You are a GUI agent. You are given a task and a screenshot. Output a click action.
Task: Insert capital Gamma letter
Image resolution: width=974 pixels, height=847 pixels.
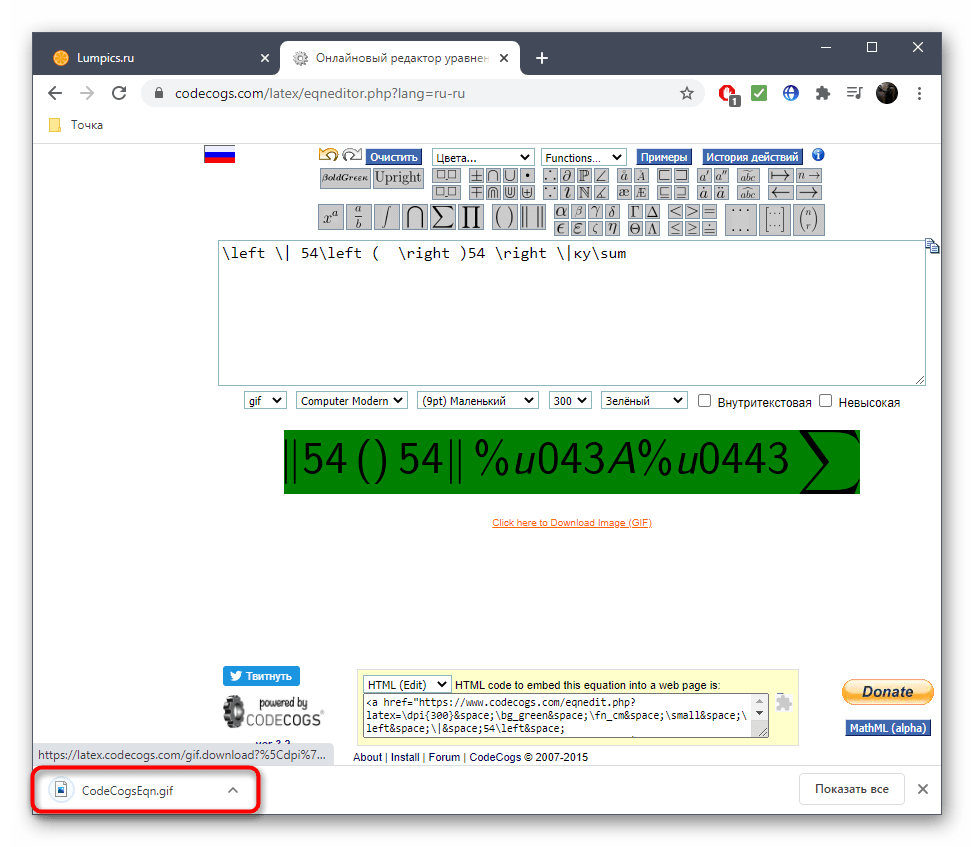[635, 212]
